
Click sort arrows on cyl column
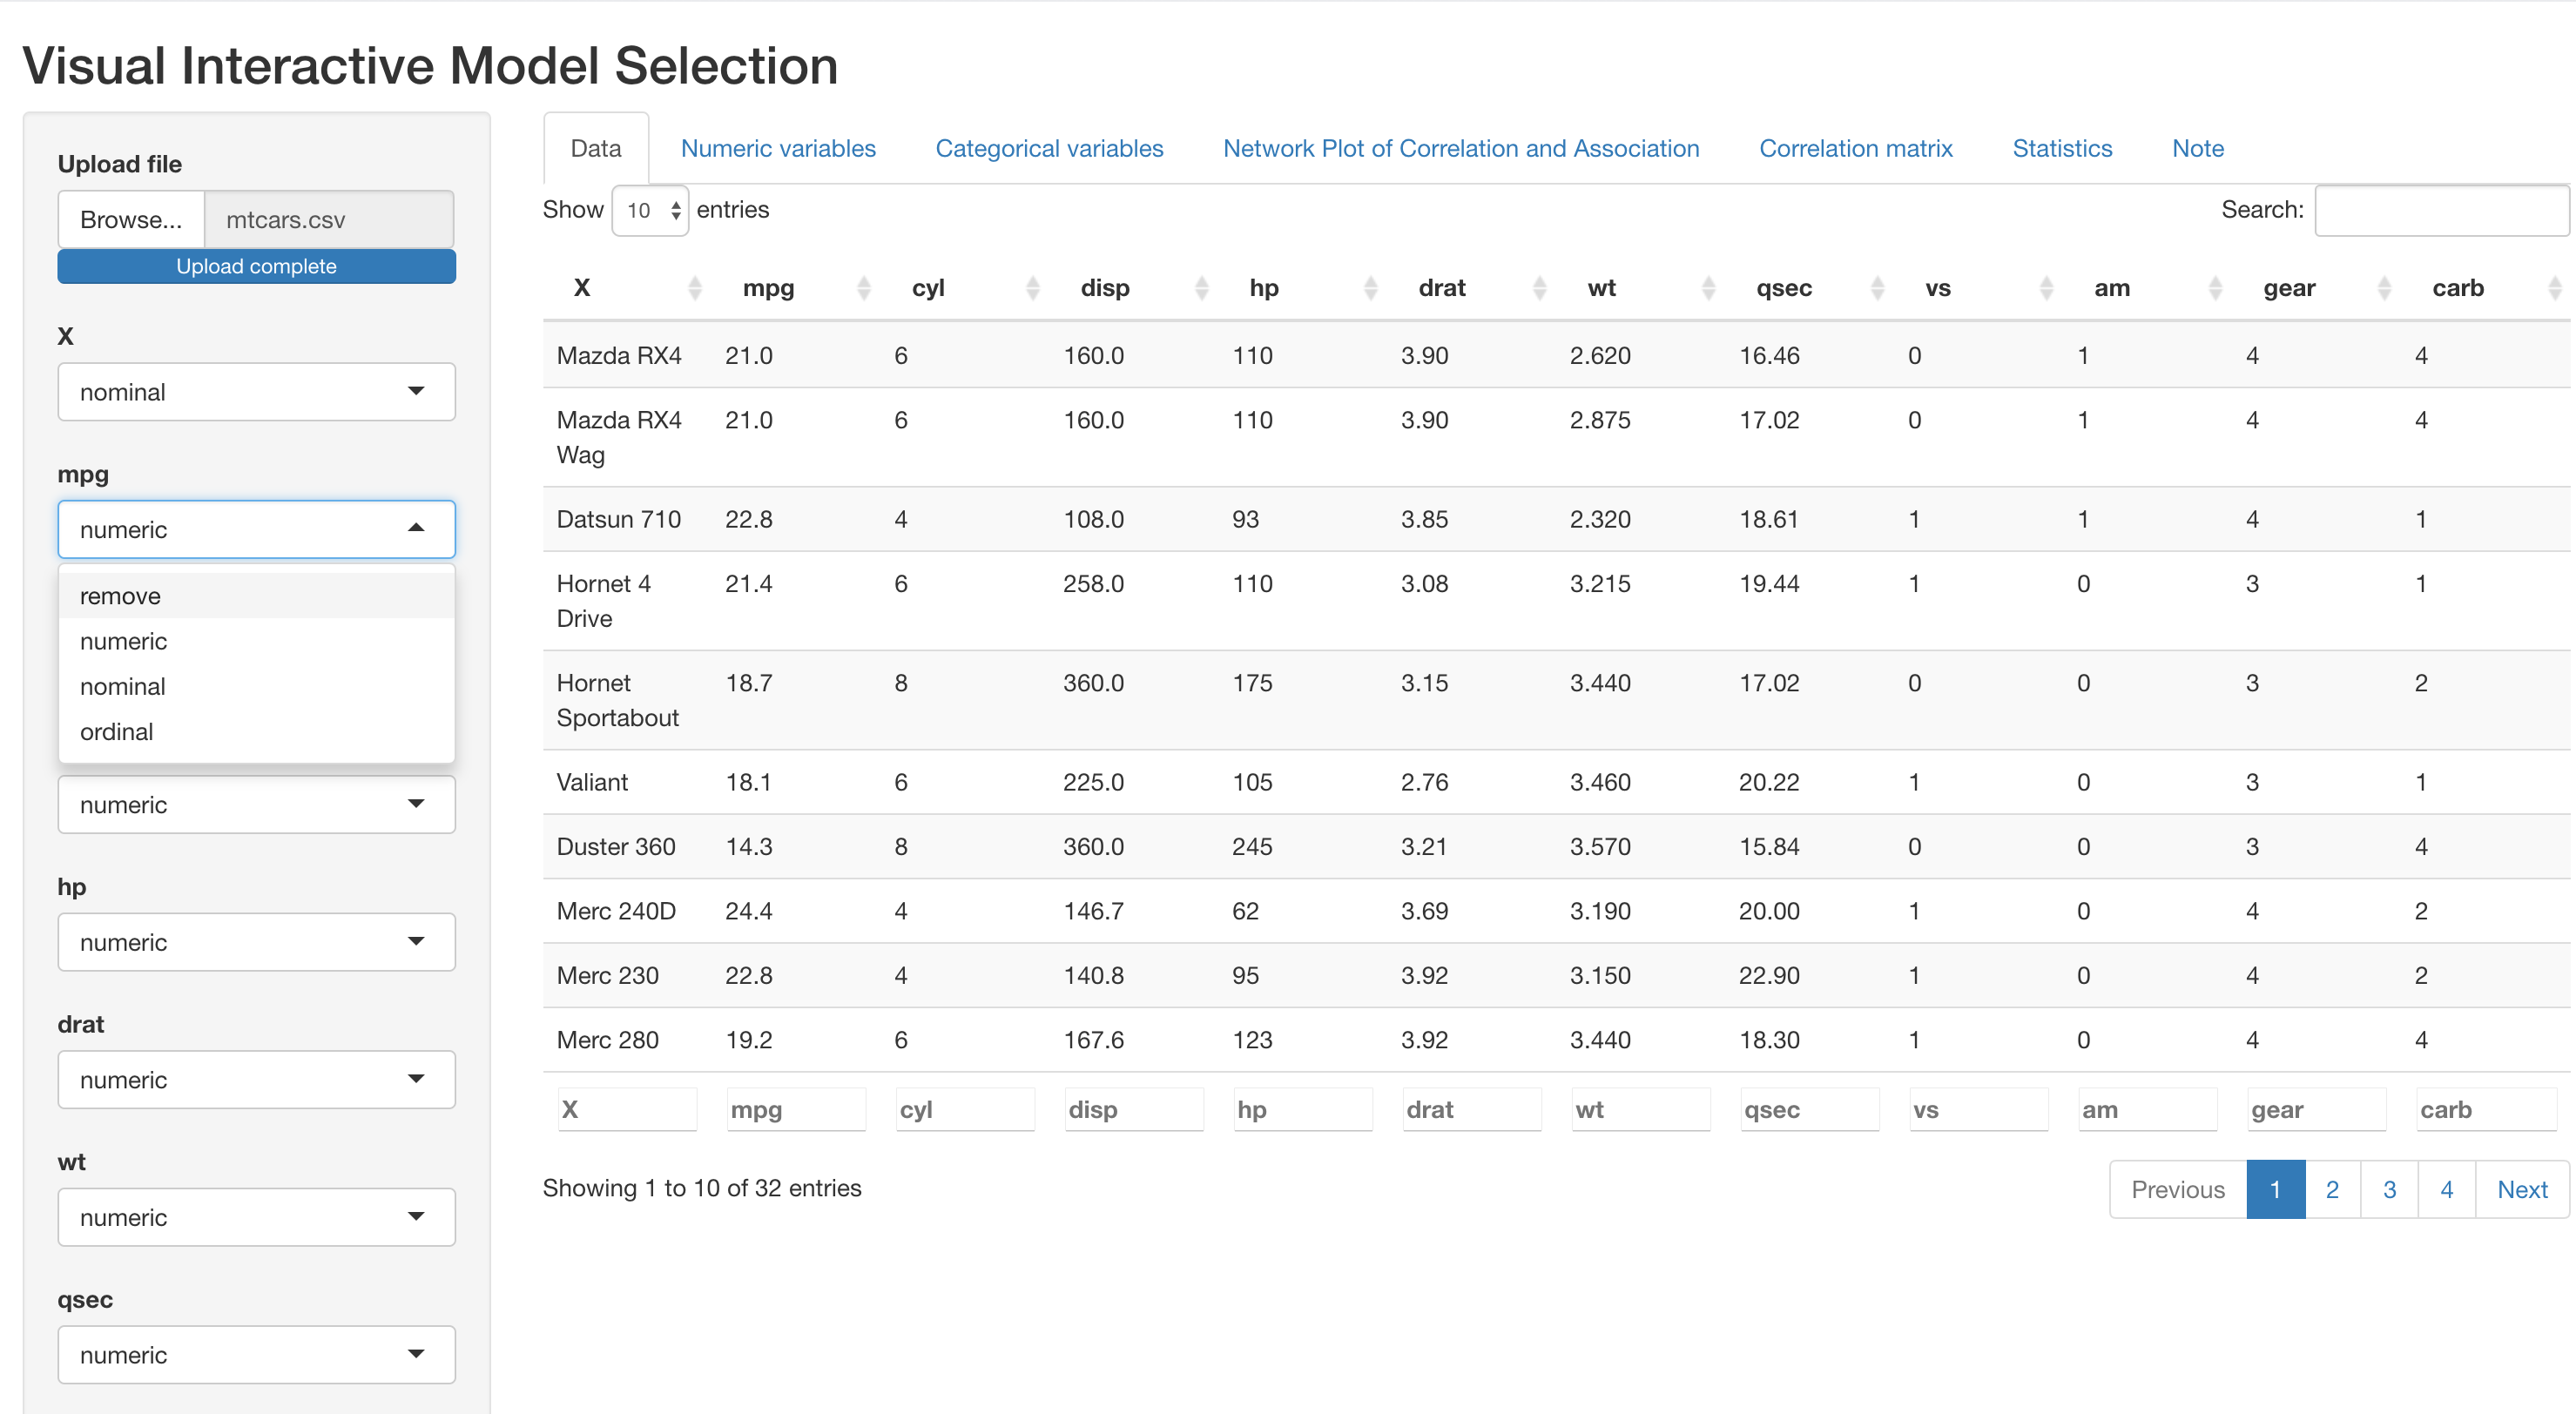point(1033,289)
